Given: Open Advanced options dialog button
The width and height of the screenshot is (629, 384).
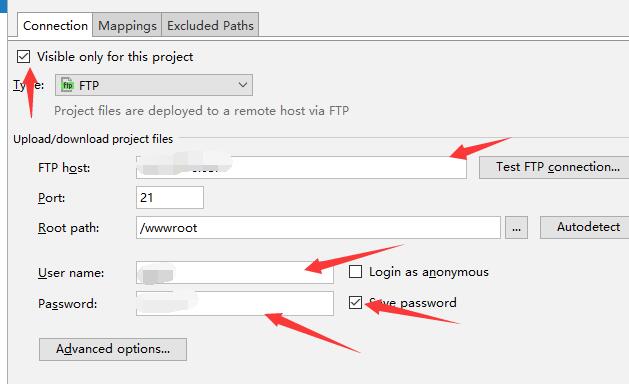Looking at the screenshot, I should tap(113, 349).
